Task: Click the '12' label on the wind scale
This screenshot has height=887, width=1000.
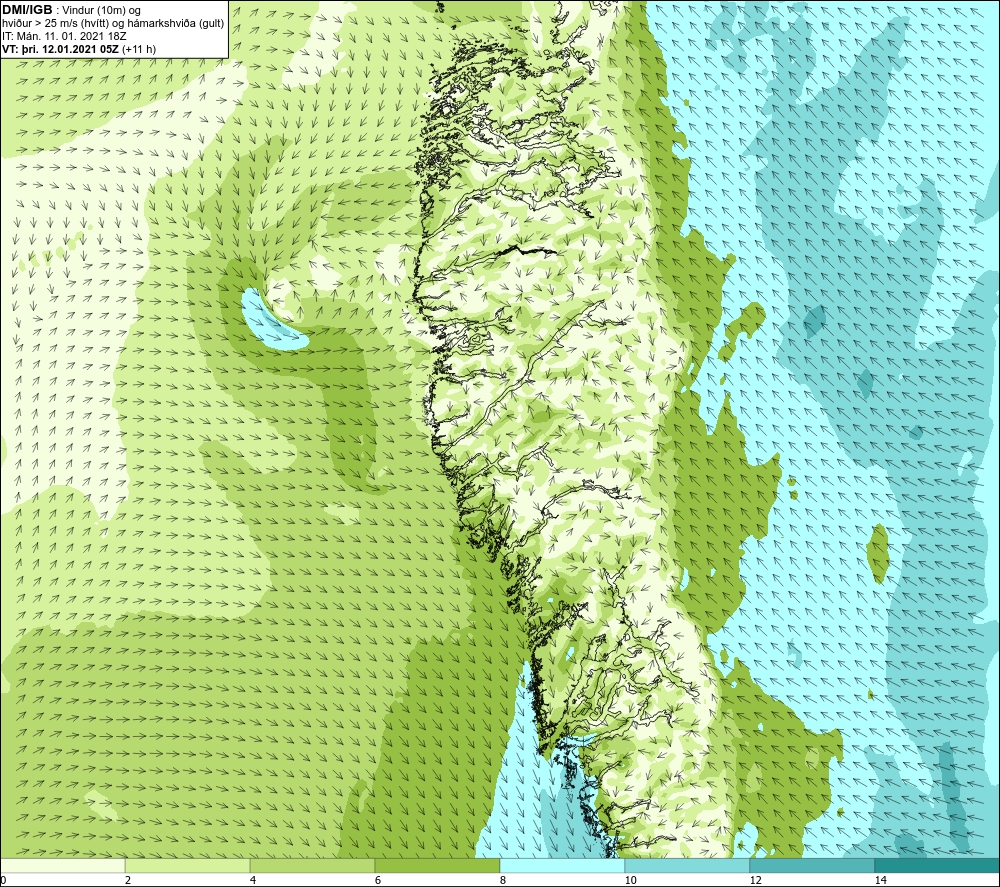Action: tap(755, 880)
